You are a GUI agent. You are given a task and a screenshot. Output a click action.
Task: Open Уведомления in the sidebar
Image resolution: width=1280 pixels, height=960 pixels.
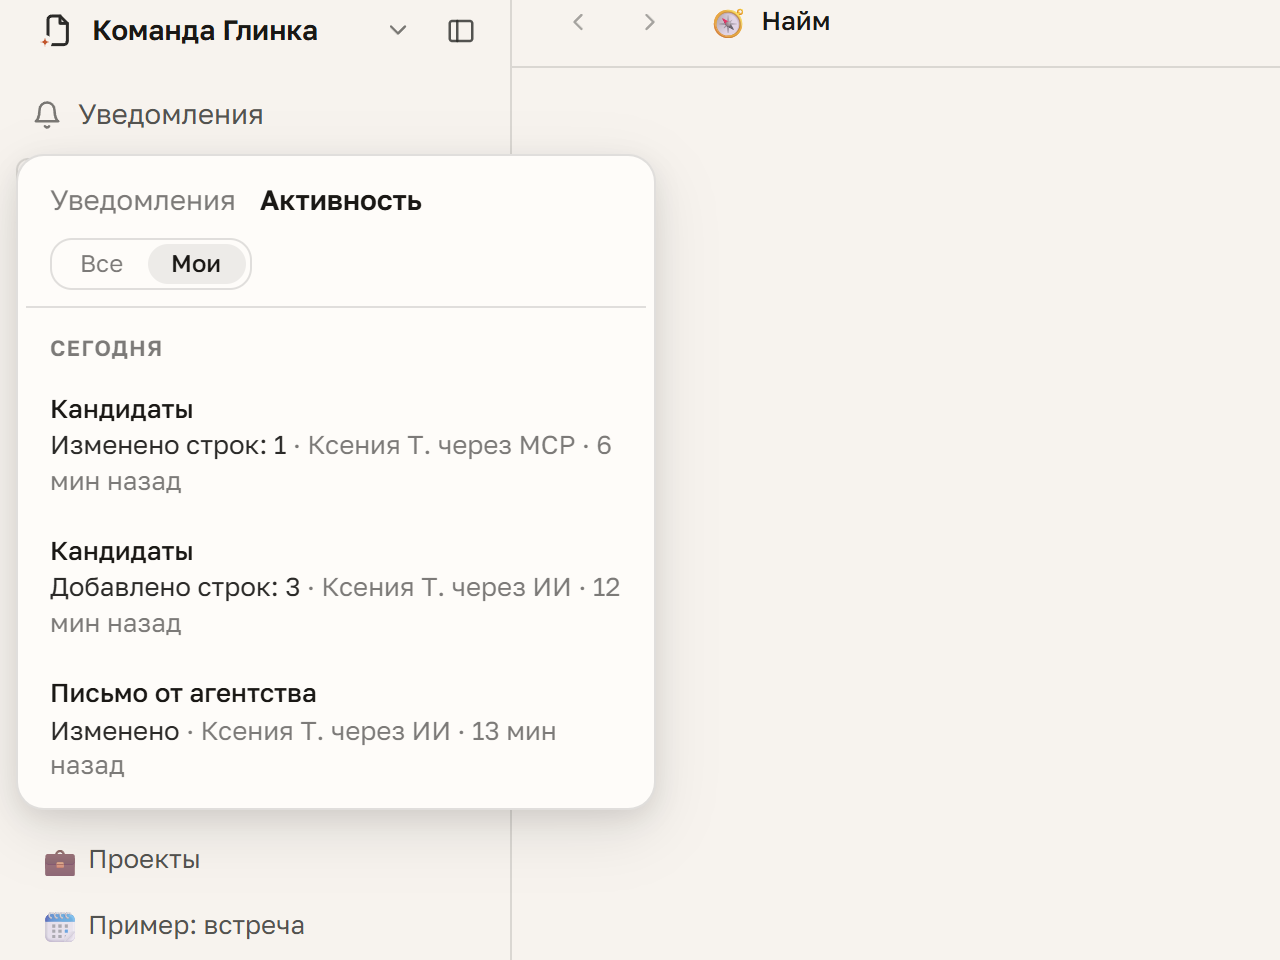tap(171, 115)
